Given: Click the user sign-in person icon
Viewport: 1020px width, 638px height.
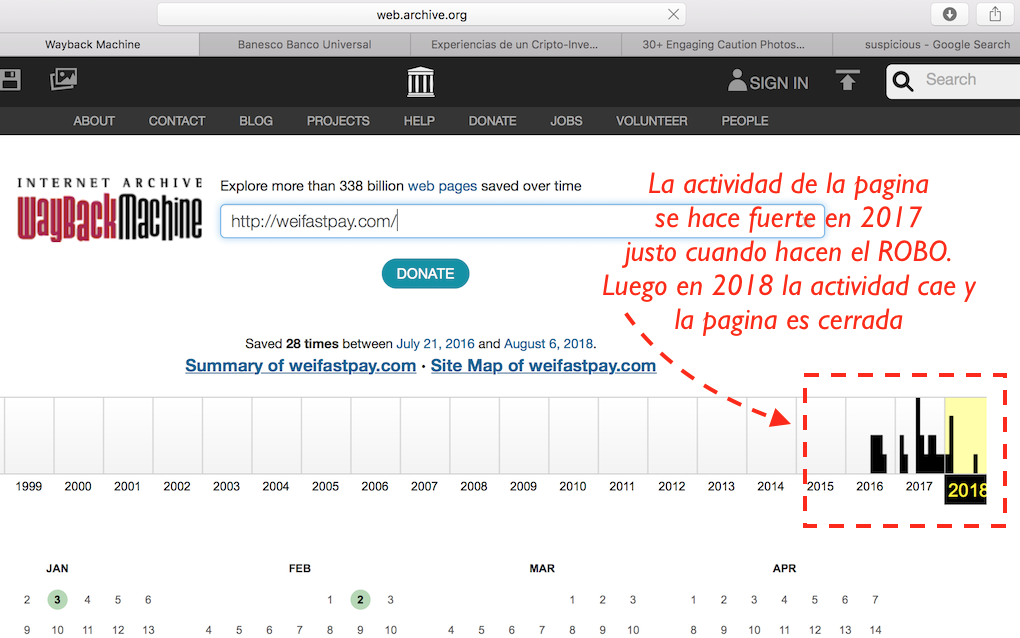Looking at the screenshot, I should click(x=736, y=81).
